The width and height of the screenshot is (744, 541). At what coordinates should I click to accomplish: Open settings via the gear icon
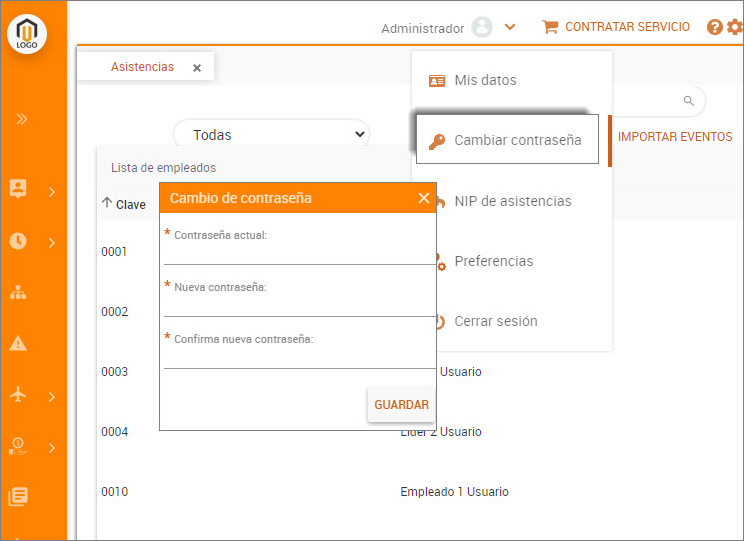[x=735, y=27]
